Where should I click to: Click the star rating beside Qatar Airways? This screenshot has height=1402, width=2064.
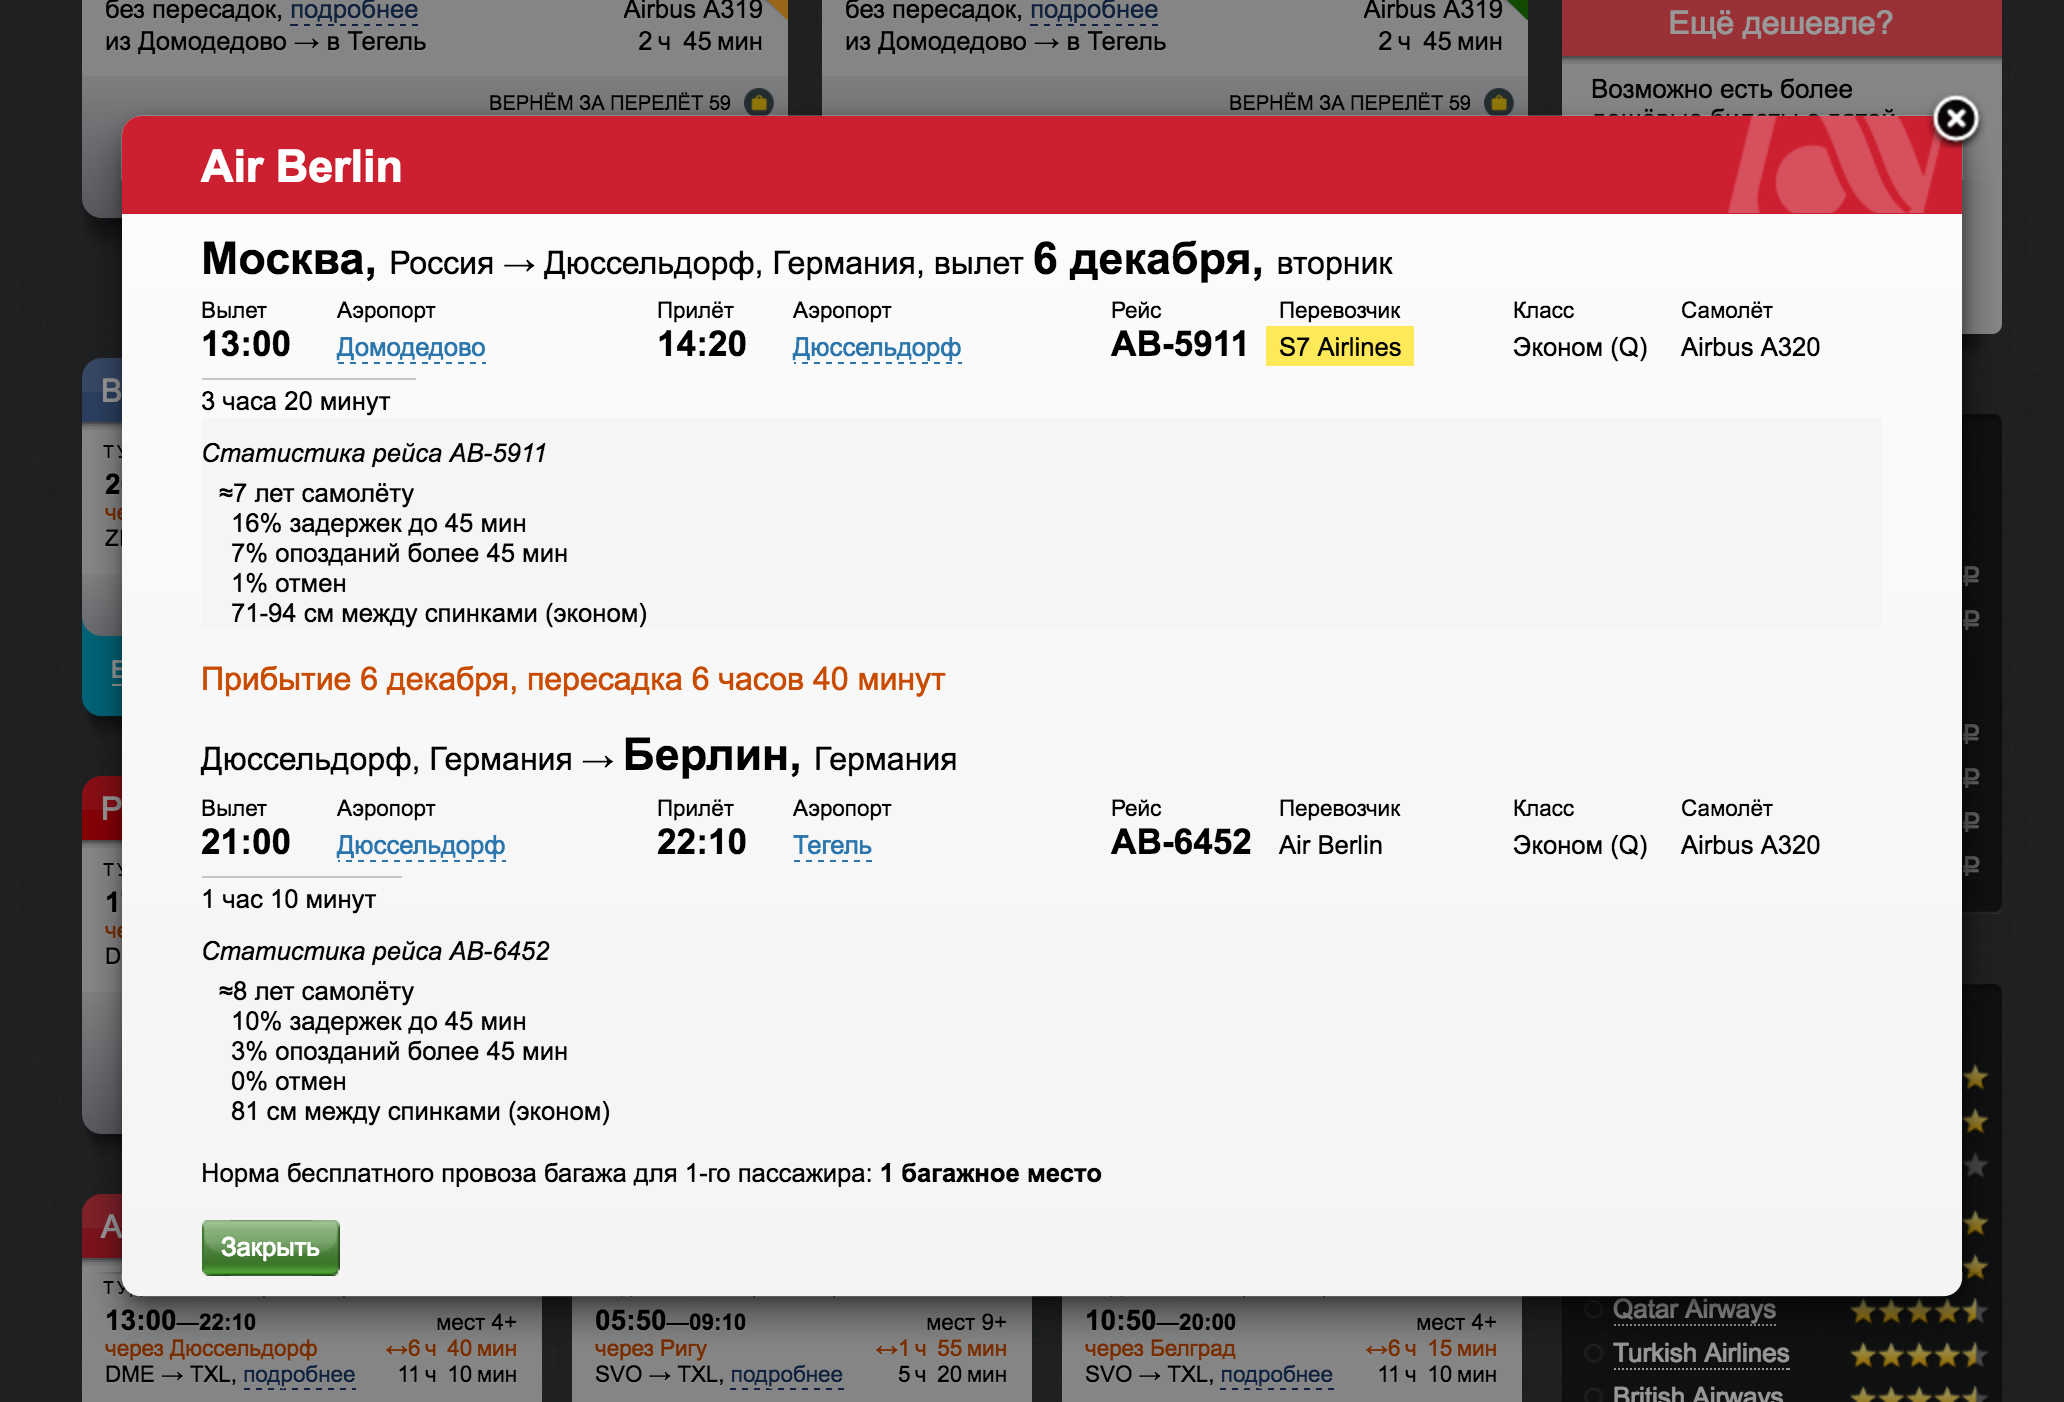click(1918, 1311)
